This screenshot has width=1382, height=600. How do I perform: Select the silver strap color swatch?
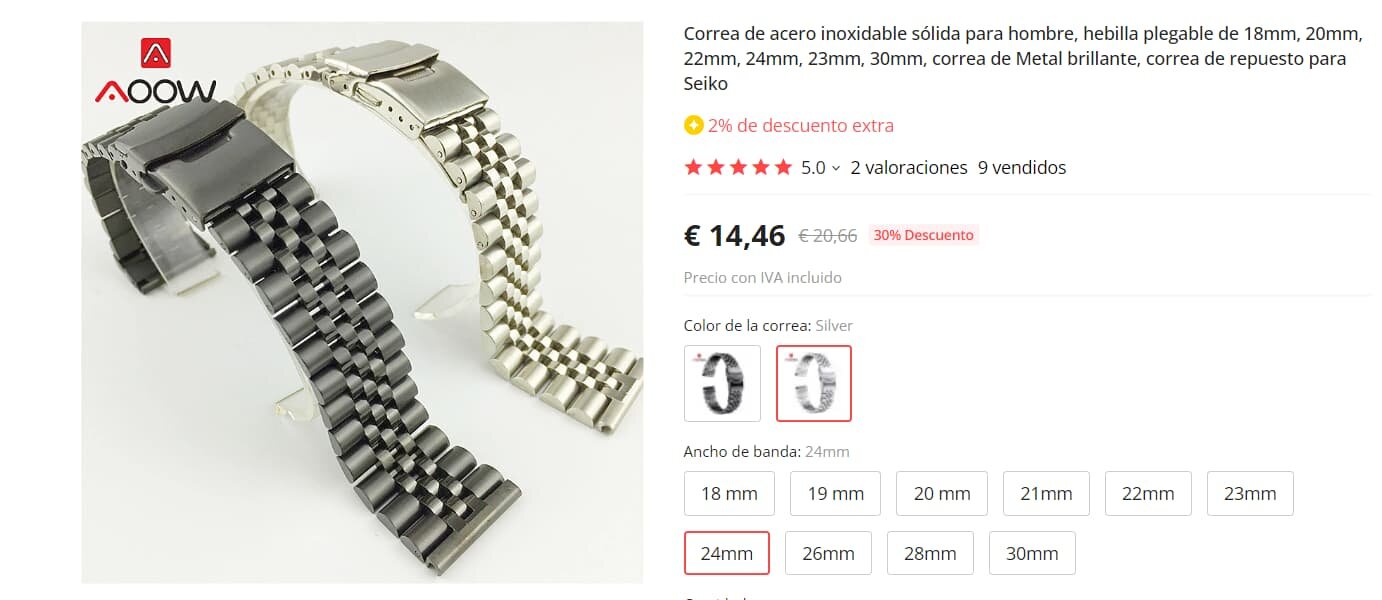(x=814, y=383)
